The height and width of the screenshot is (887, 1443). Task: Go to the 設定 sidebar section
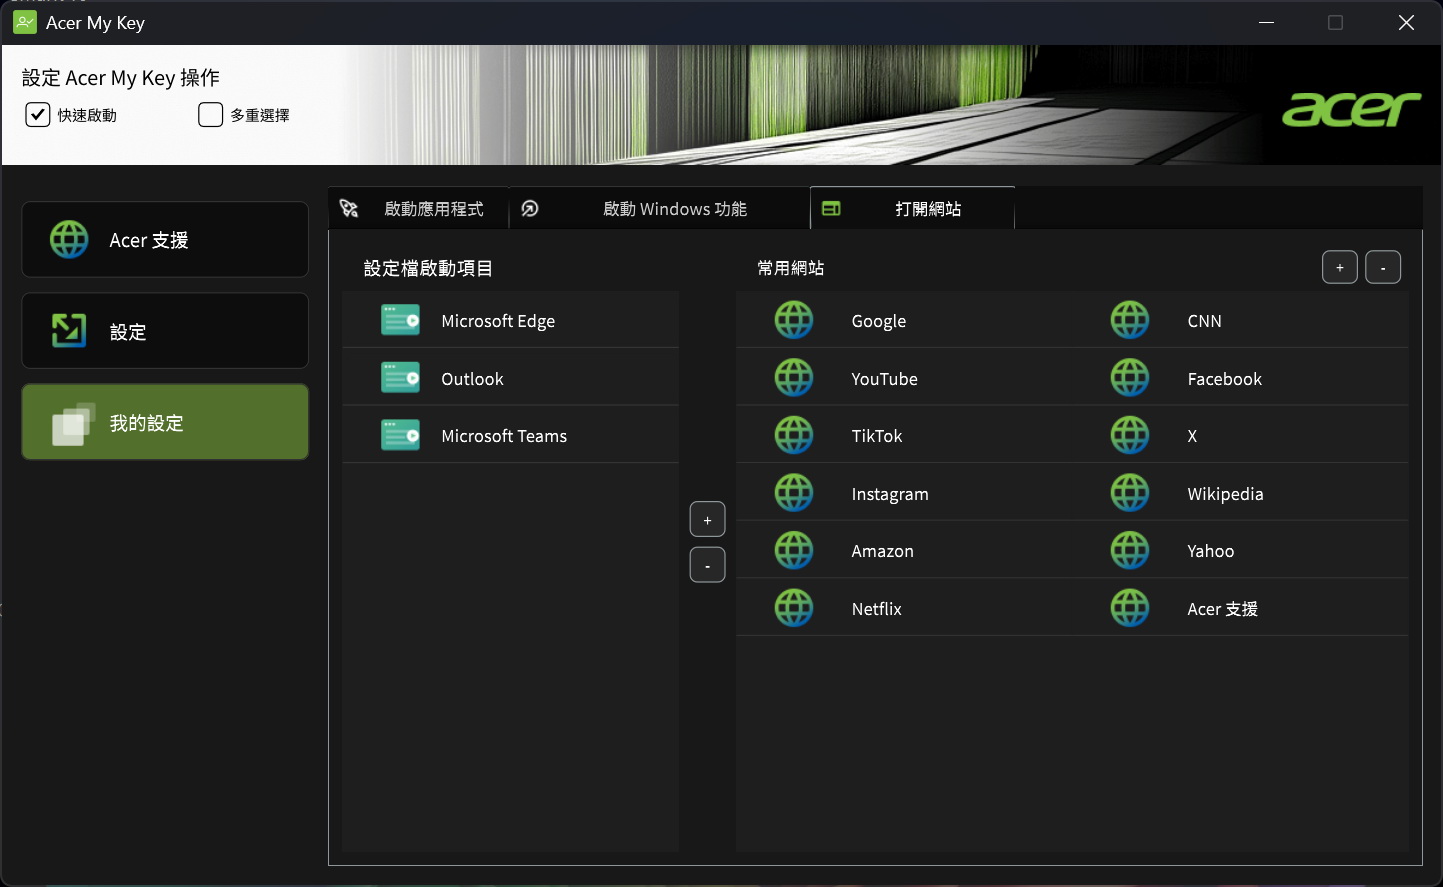click(x=165, y=331)
